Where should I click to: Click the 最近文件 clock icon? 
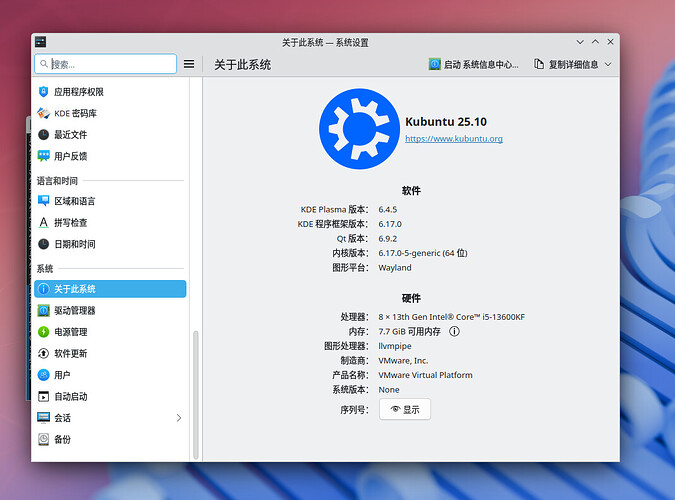tap(43, 135)
